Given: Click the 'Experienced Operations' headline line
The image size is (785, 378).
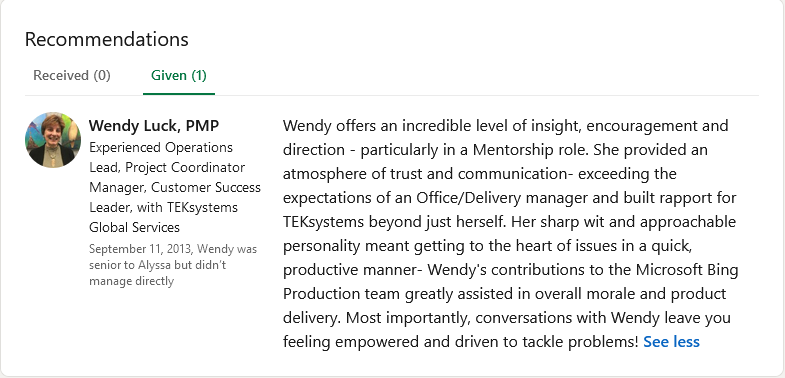Looking at the screenshot, I should point(161,148).
